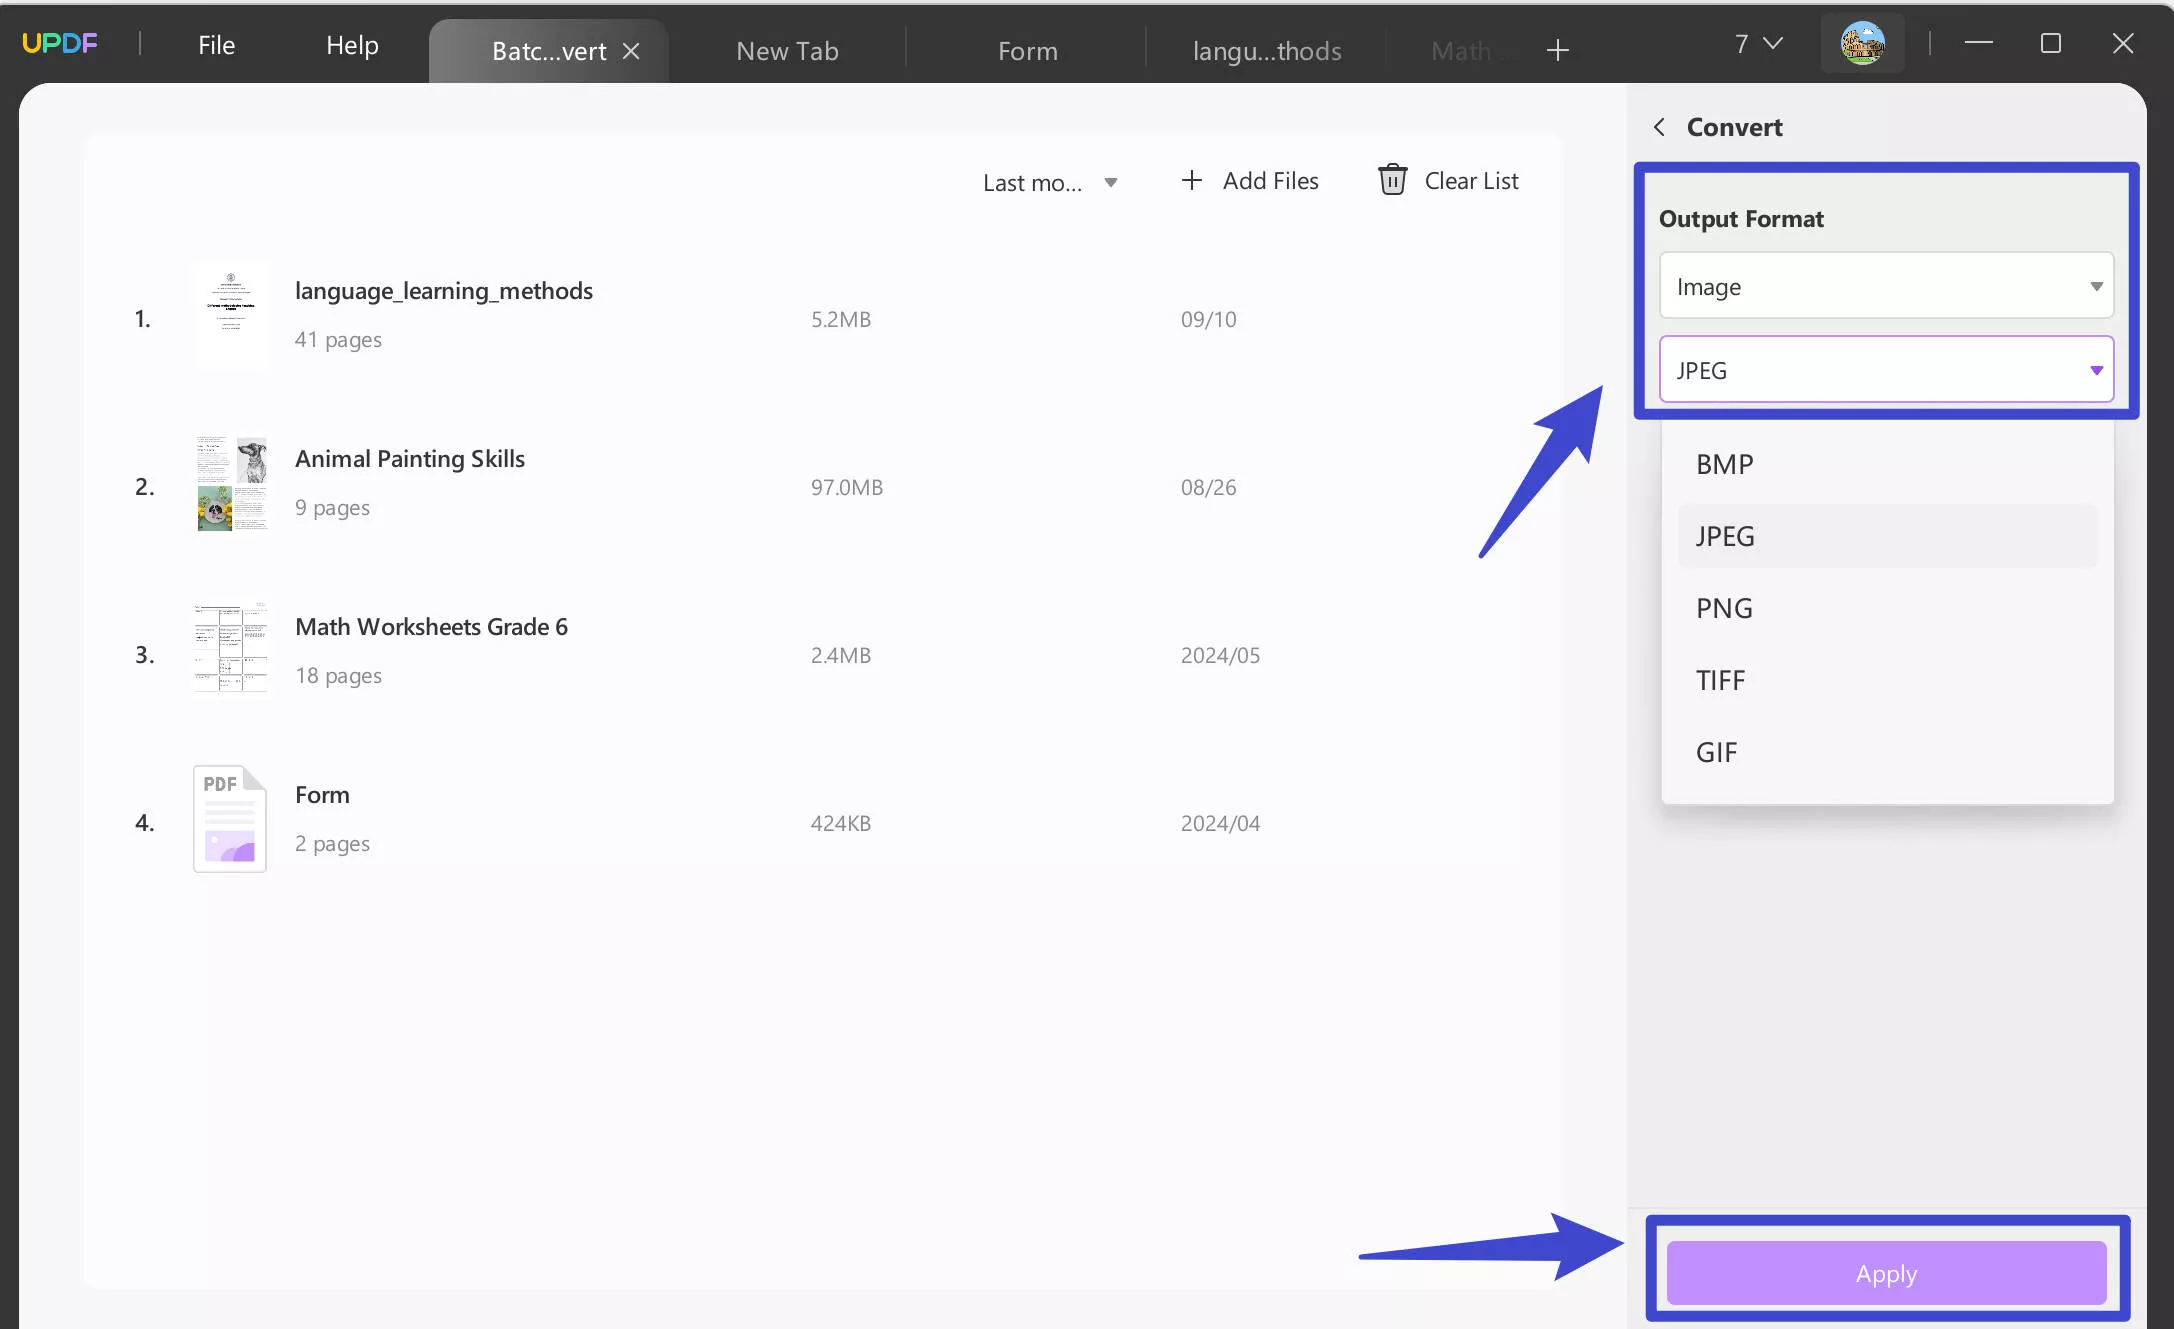2174x1329 pixels.
Task: Click the Apply button to convert
Action: (1885, 1273)
